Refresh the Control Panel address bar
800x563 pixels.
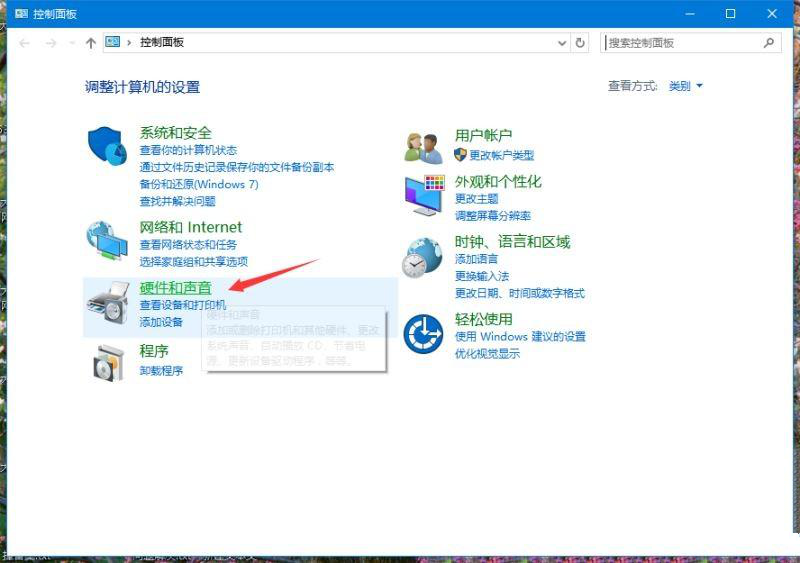pyautogui.click(x=580, y=43)
